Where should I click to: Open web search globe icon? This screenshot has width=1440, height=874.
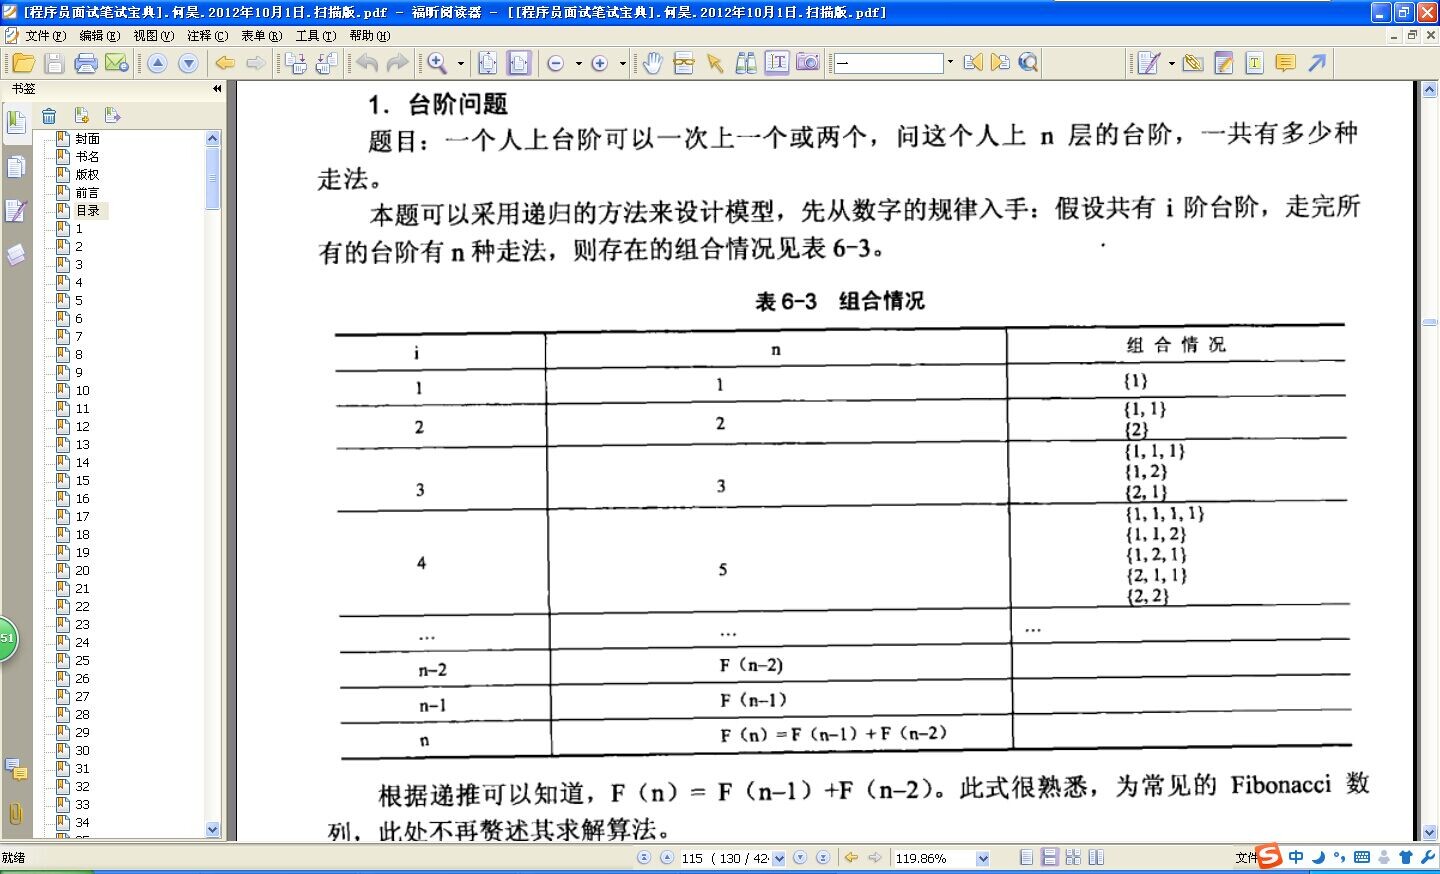[1028, 63]
